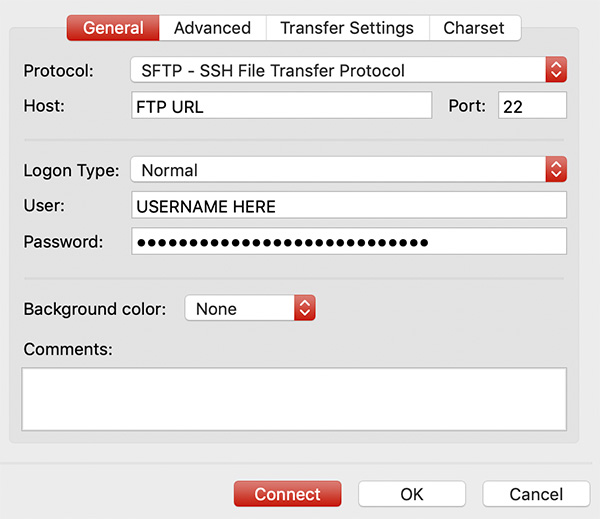The image size is (600, 519).
Task: Click the User label text
Action: (44, 206)
